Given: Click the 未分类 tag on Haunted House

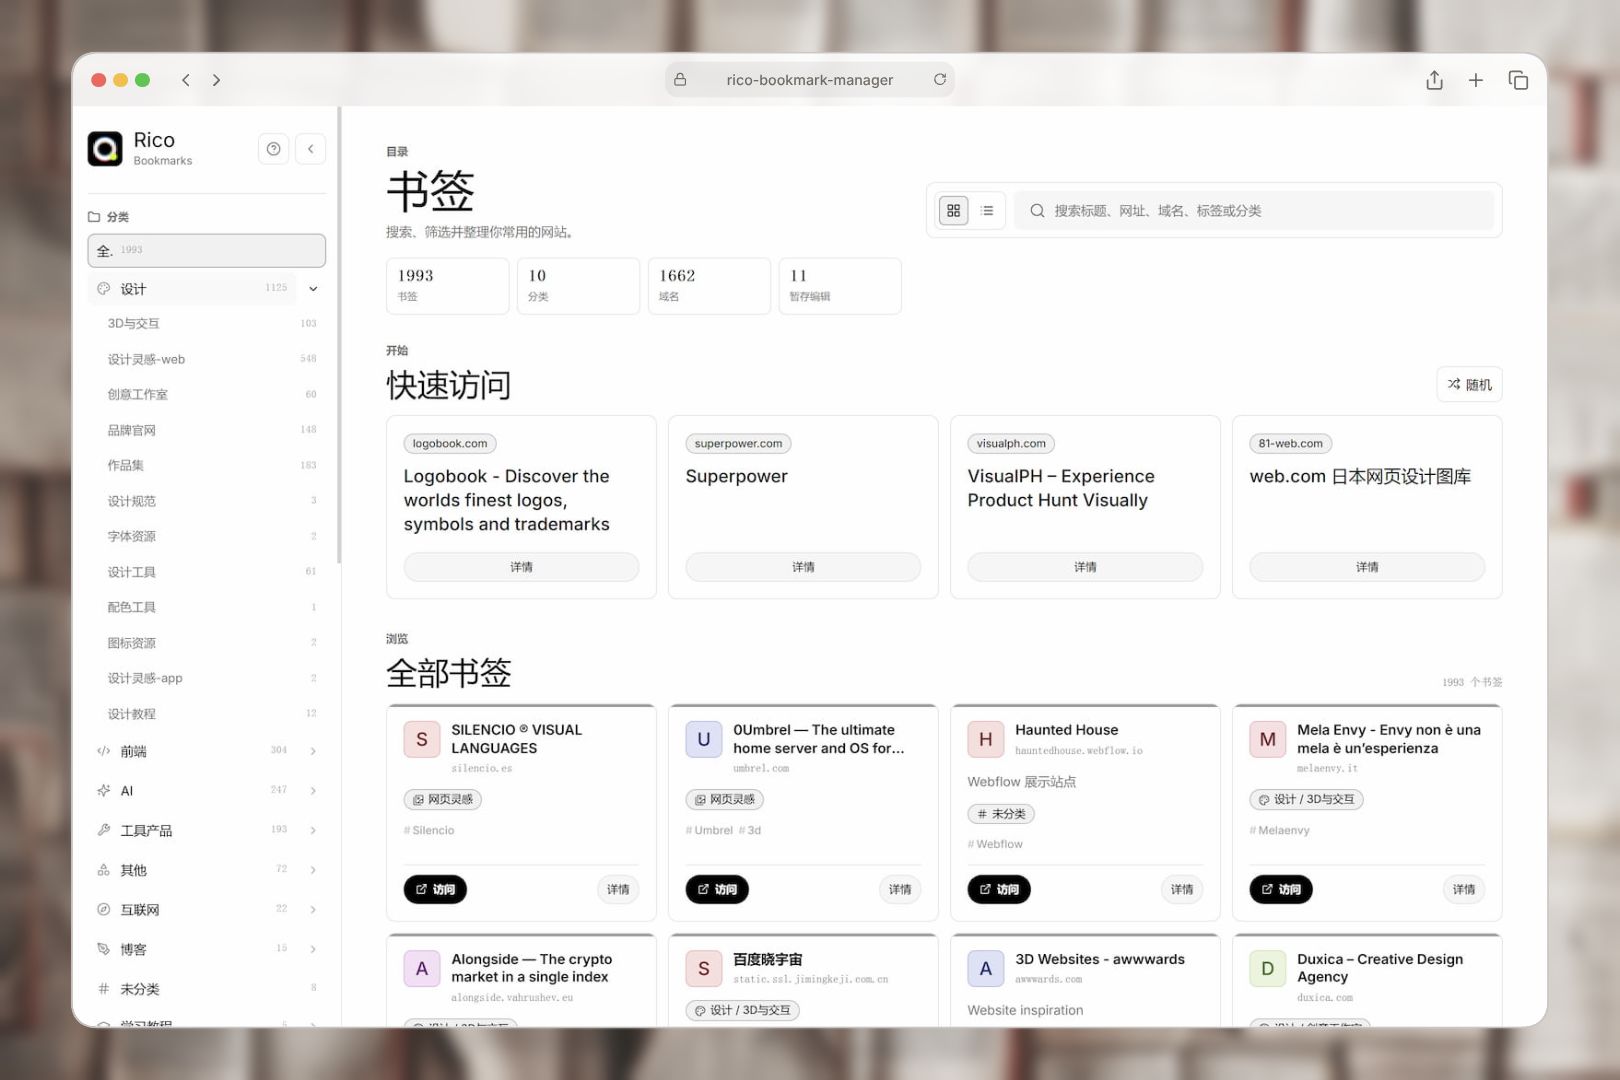Looking at the screenshot, I should 1001,814.
